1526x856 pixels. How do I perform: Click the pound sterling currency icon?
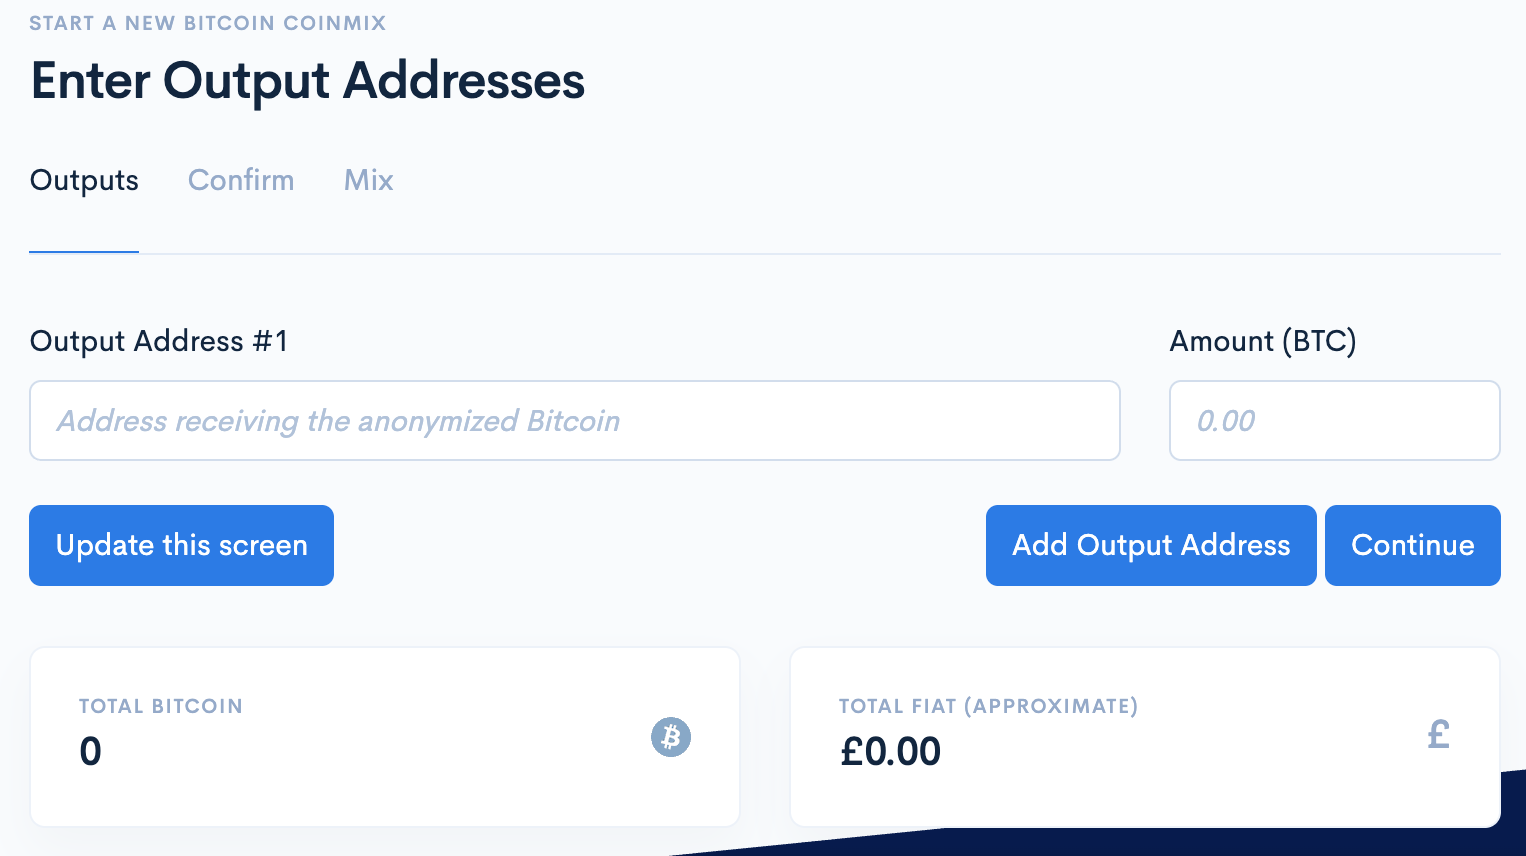click(1438, 735)
